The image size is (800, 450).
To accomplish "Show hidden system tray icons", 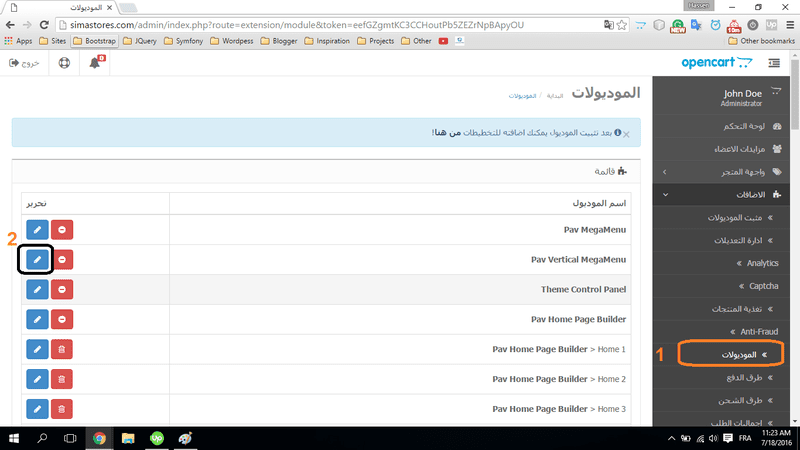I will pyautogui.click(x=671, y=438).
